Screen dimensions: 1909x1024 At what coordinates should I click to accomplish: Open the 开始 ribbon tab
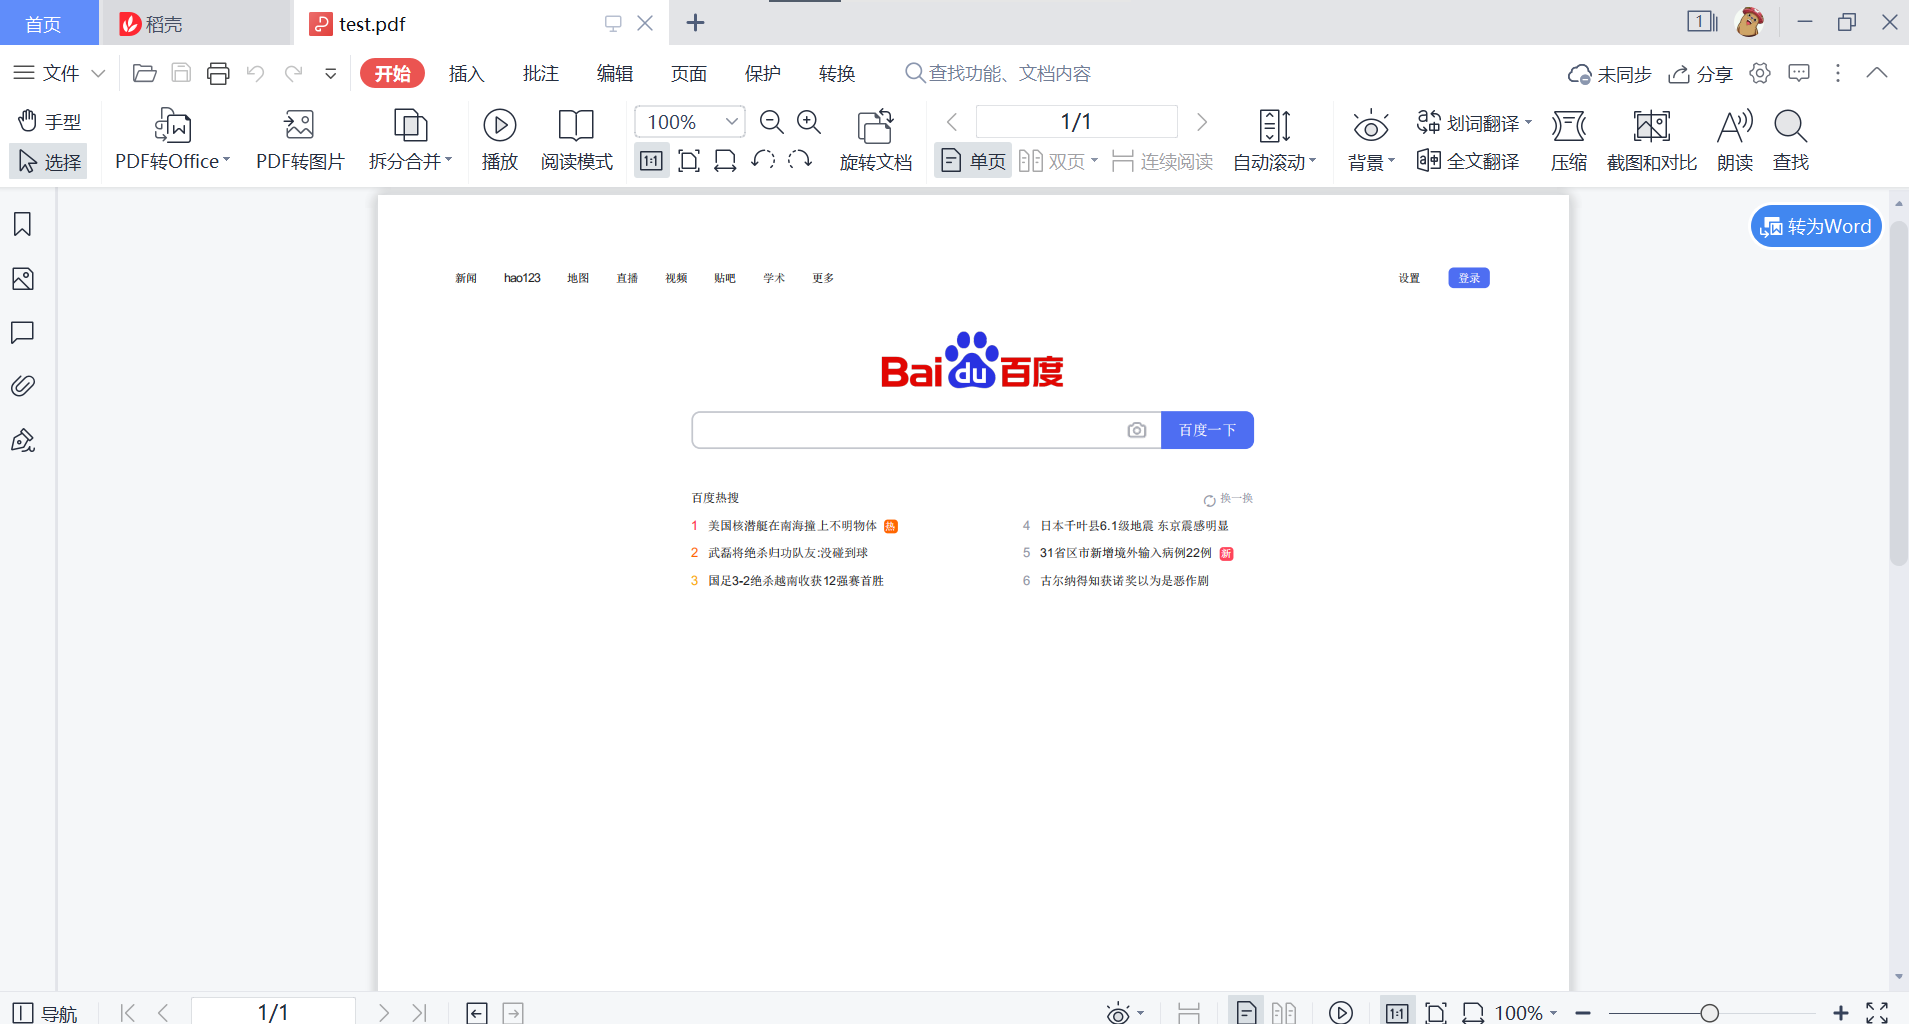point(392,73)
